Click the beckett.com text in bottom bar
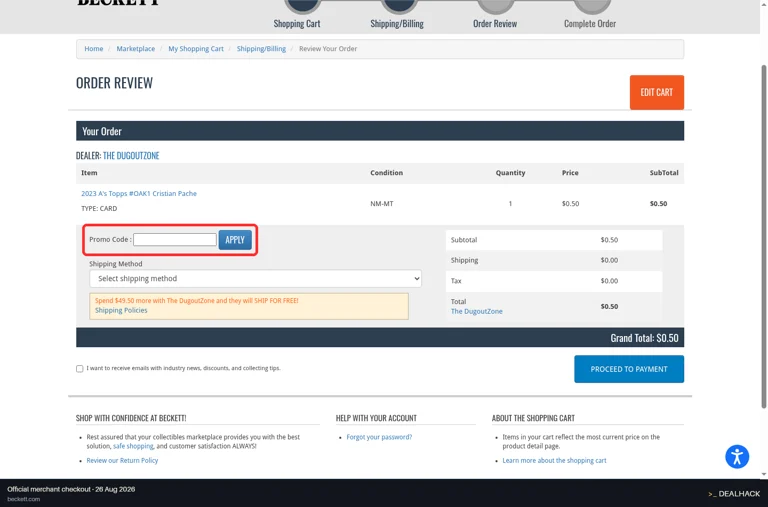The height and width of the screenshot is (507, 768). [24, 499]
